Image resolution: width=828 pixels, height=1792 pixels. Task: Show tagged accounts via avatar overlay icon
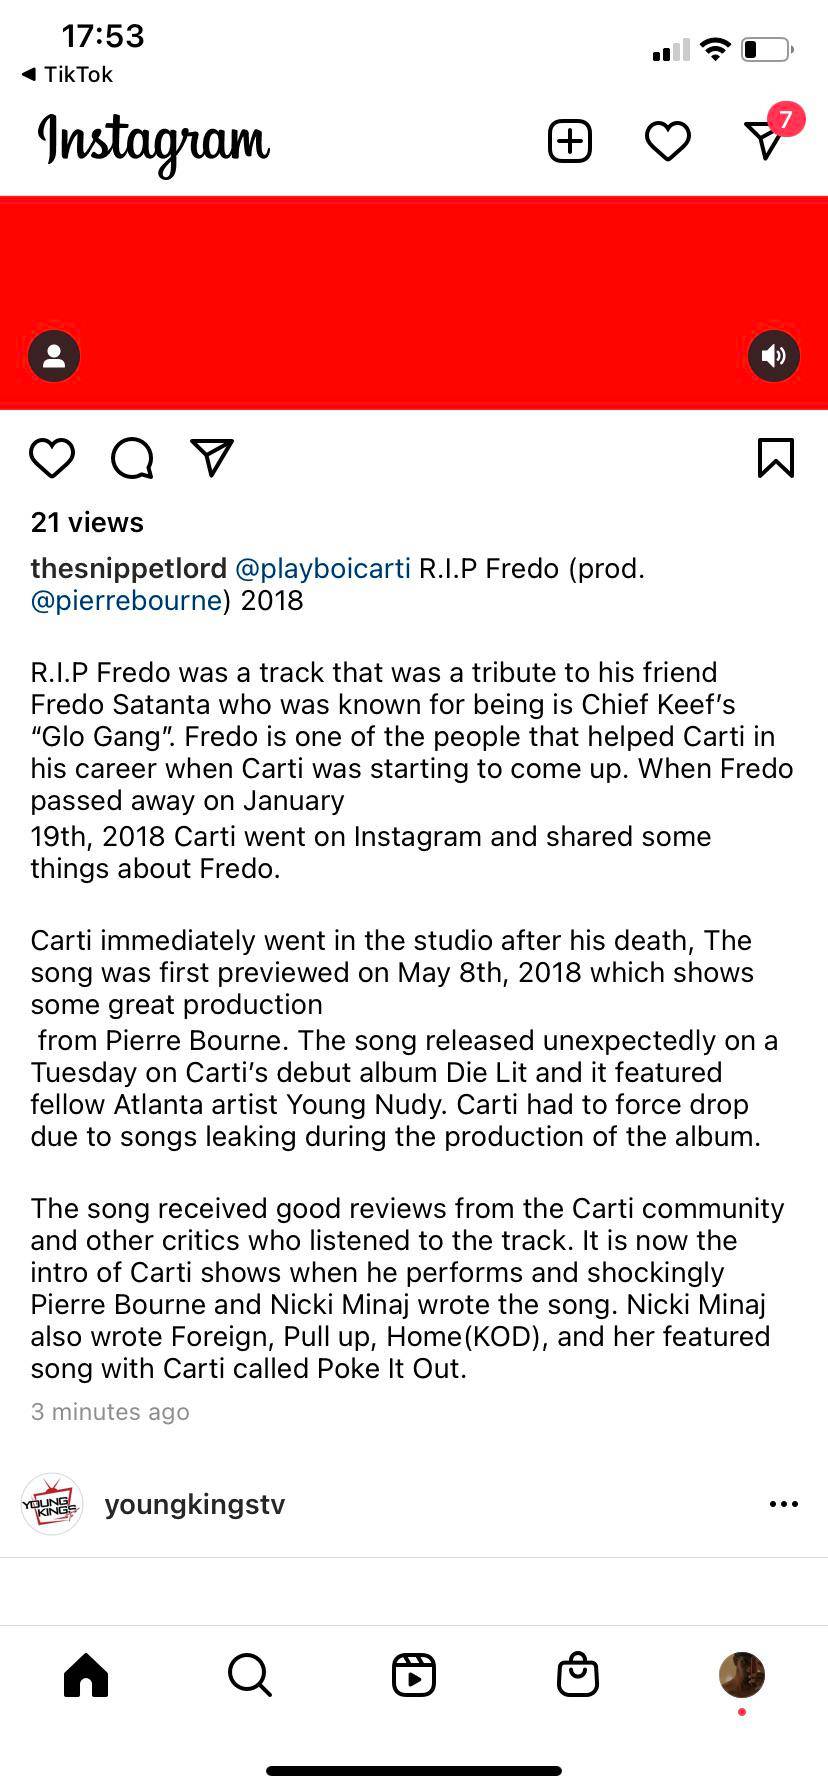[x=53, y=355]
